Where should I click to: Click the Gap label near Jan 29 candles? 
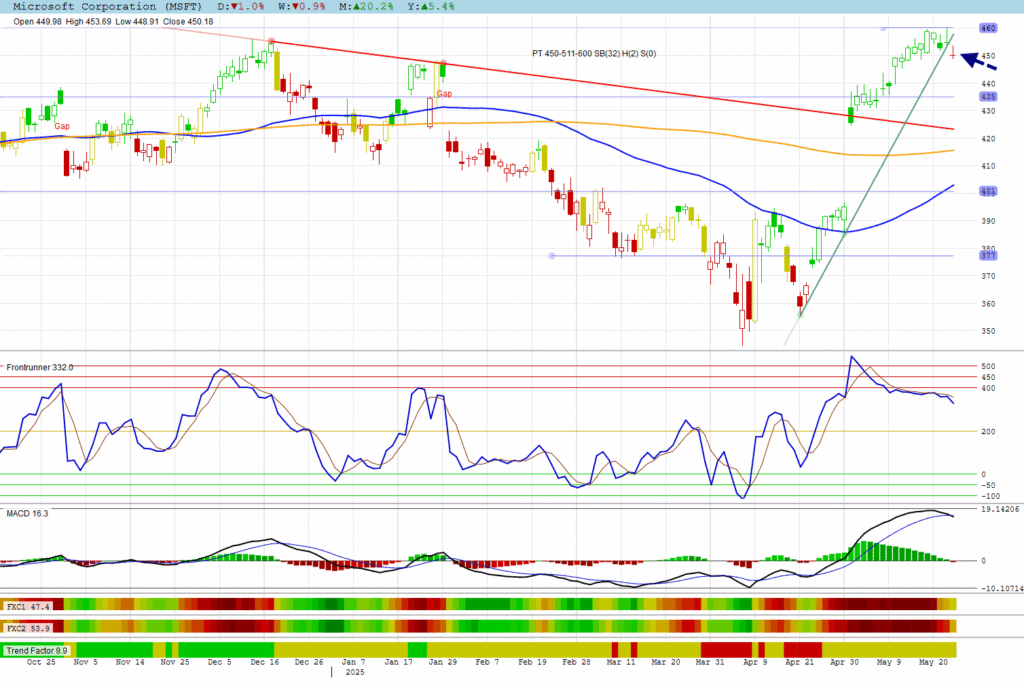coord(444,94)
